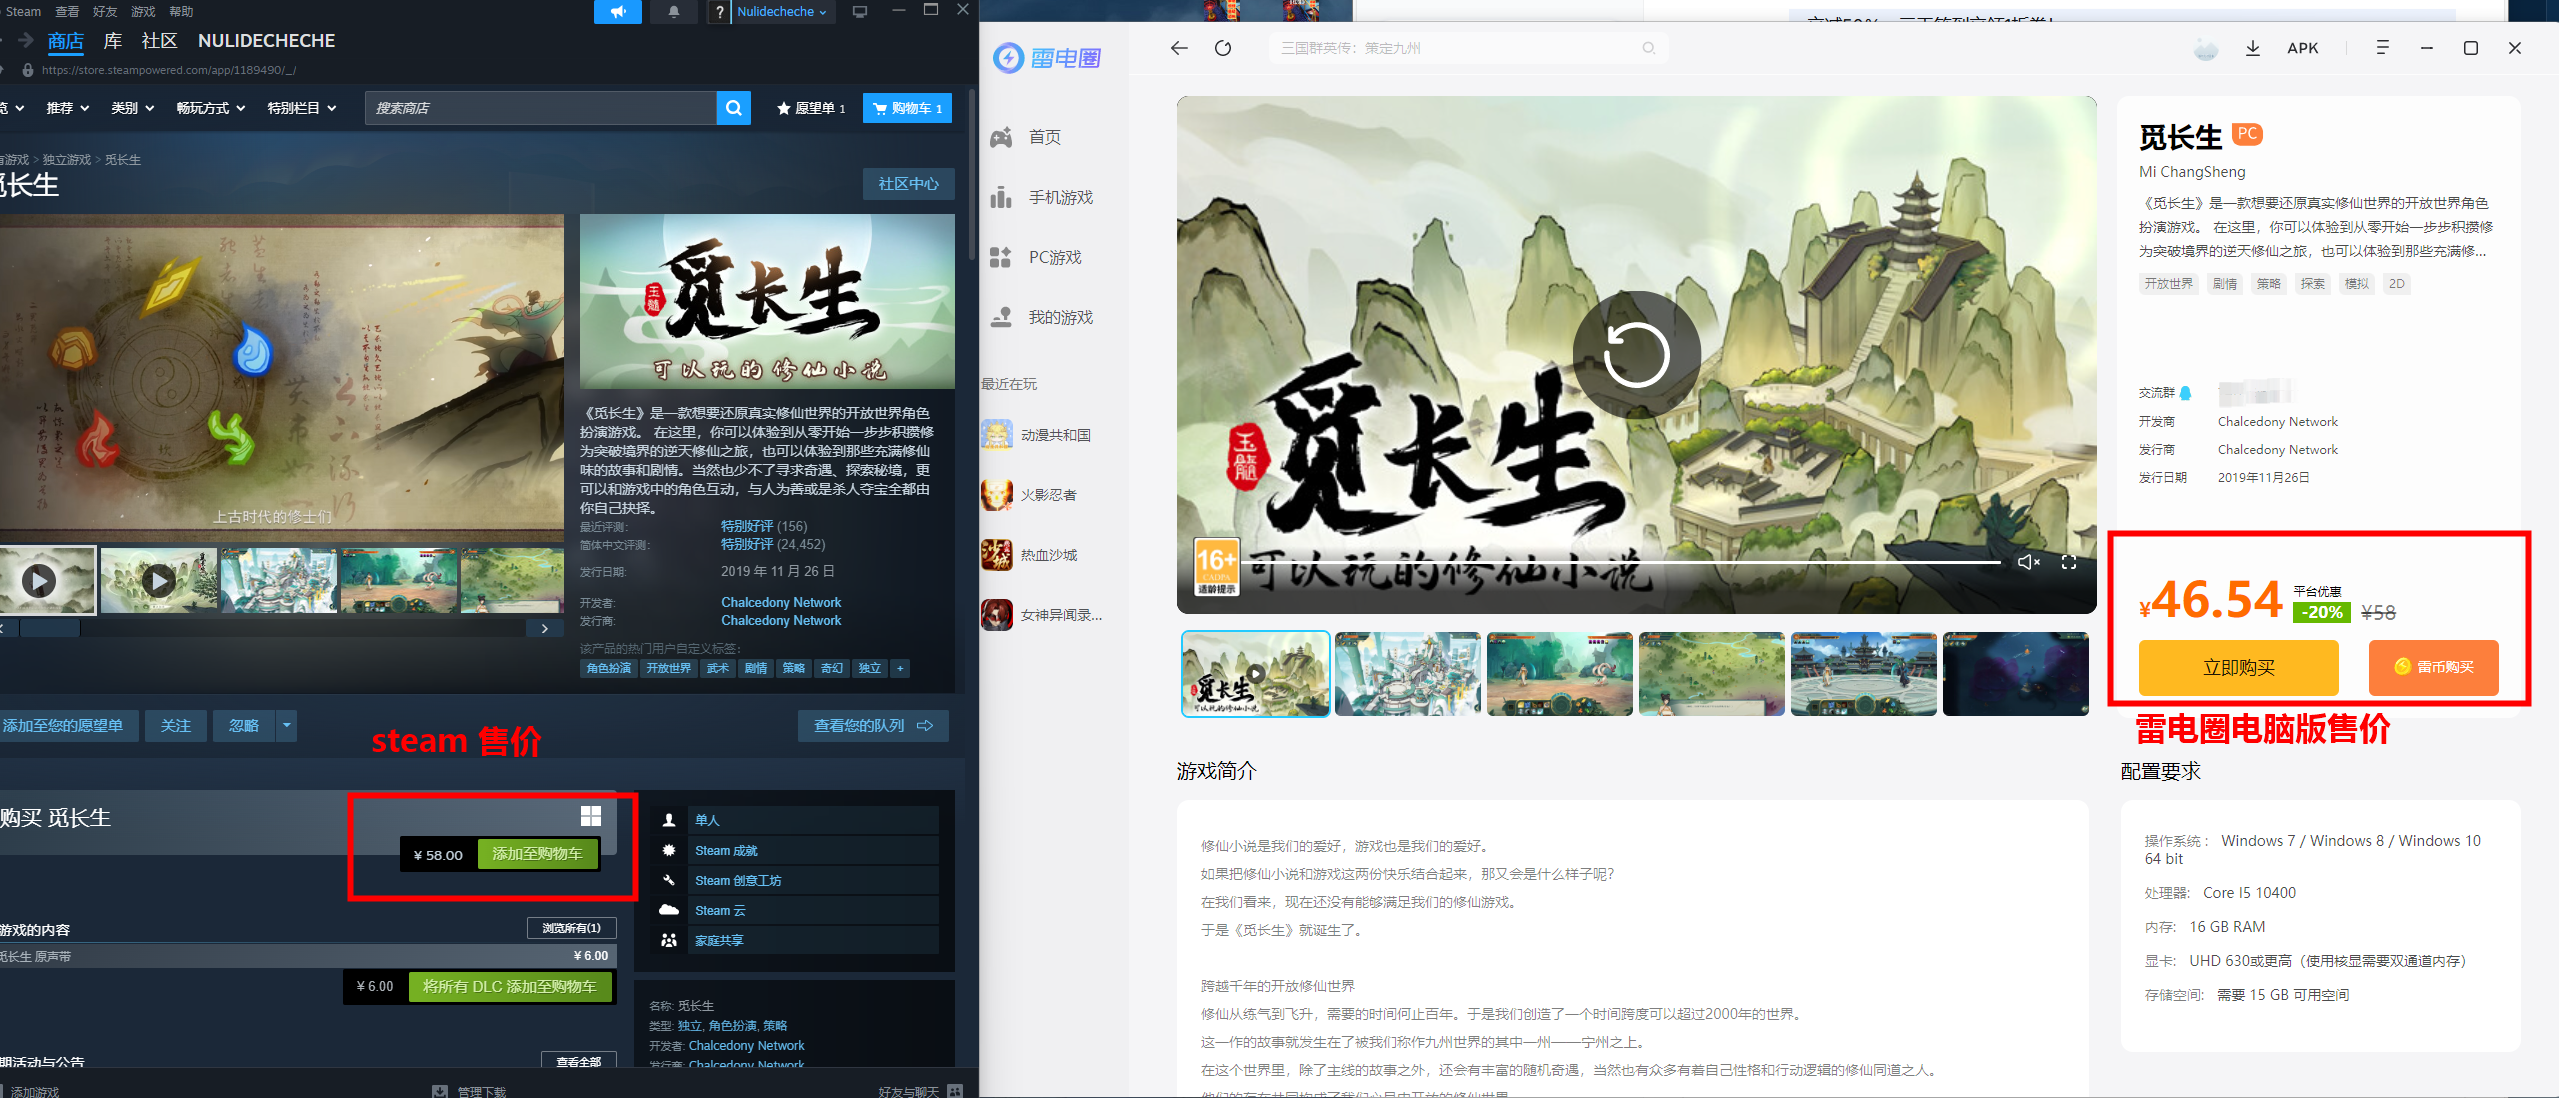The image size is (2559, 1098).
Task: Click the QQ group icon next to 交流群
Action: click(x=2185, y=393)
